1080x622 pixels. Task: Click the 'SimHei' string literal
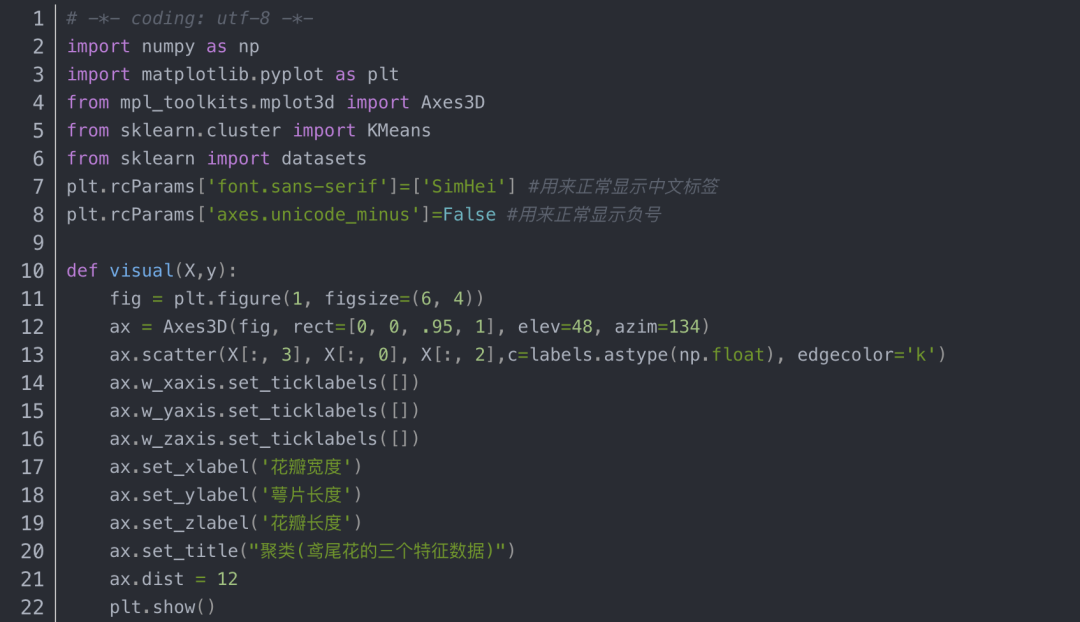(469, 186)
